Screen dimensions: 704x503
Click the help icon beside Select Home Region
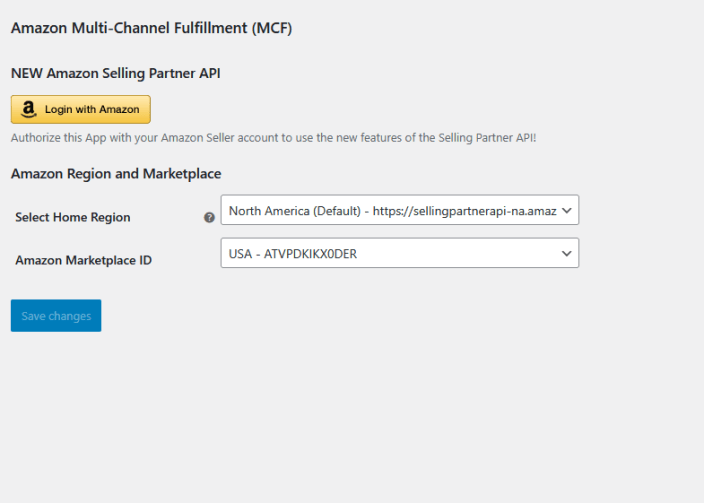click(x=209, y=218)
